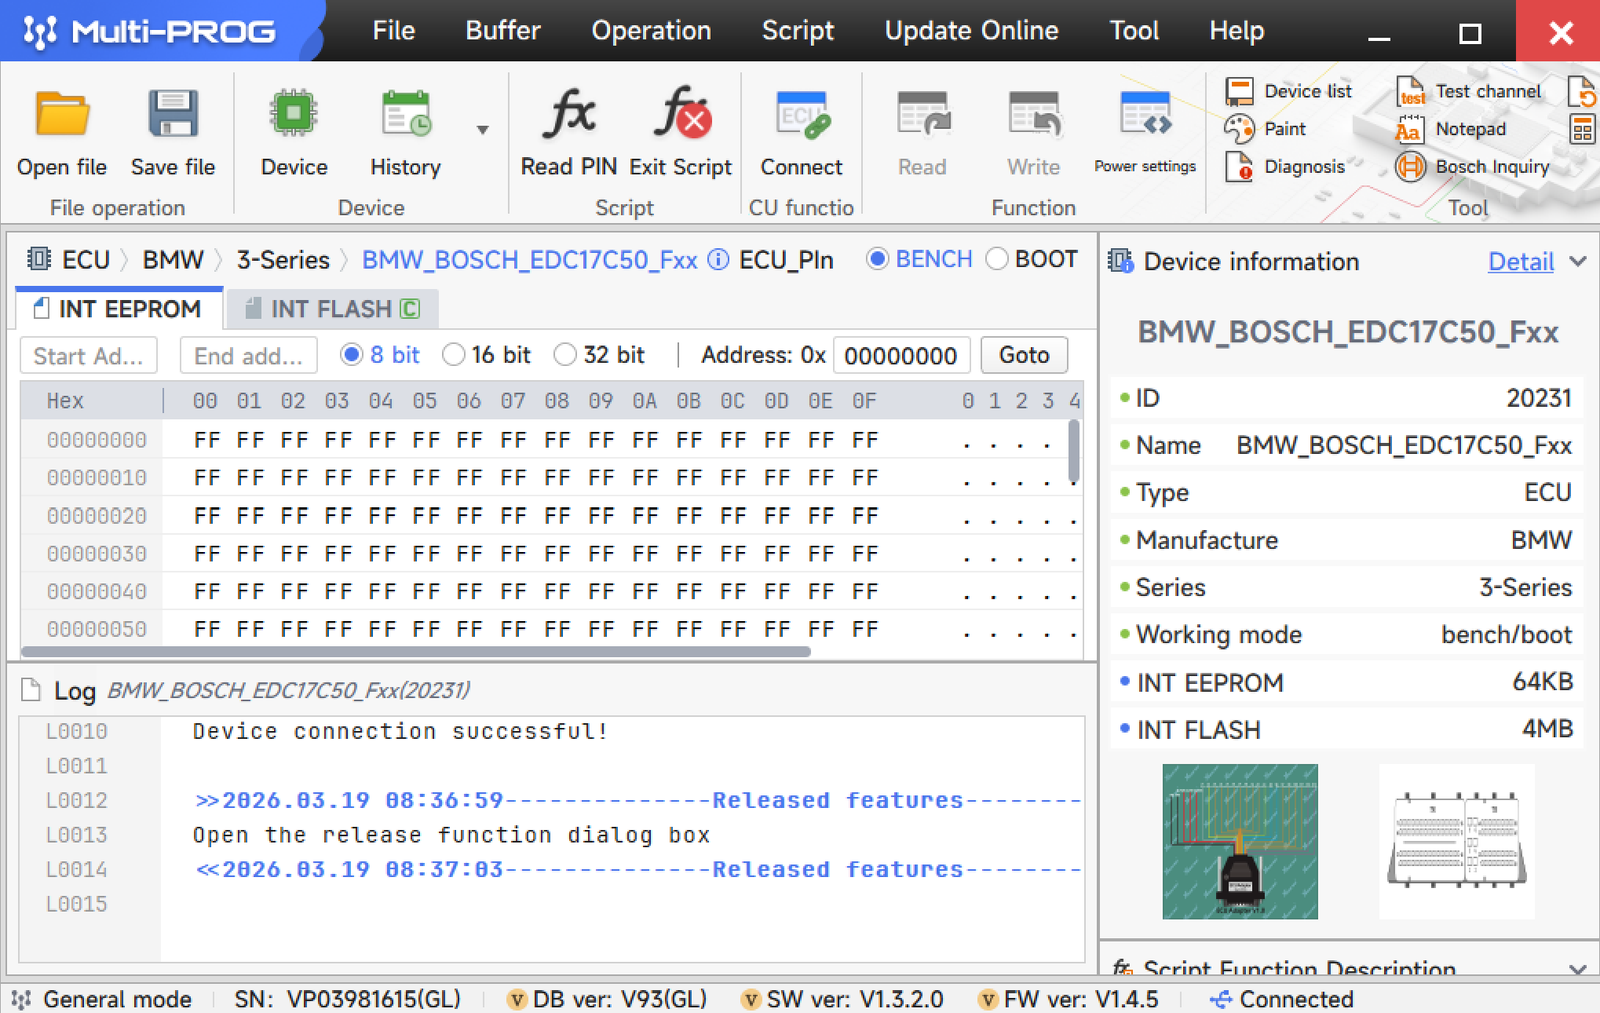Run the Read PIN script

(568, 115)
